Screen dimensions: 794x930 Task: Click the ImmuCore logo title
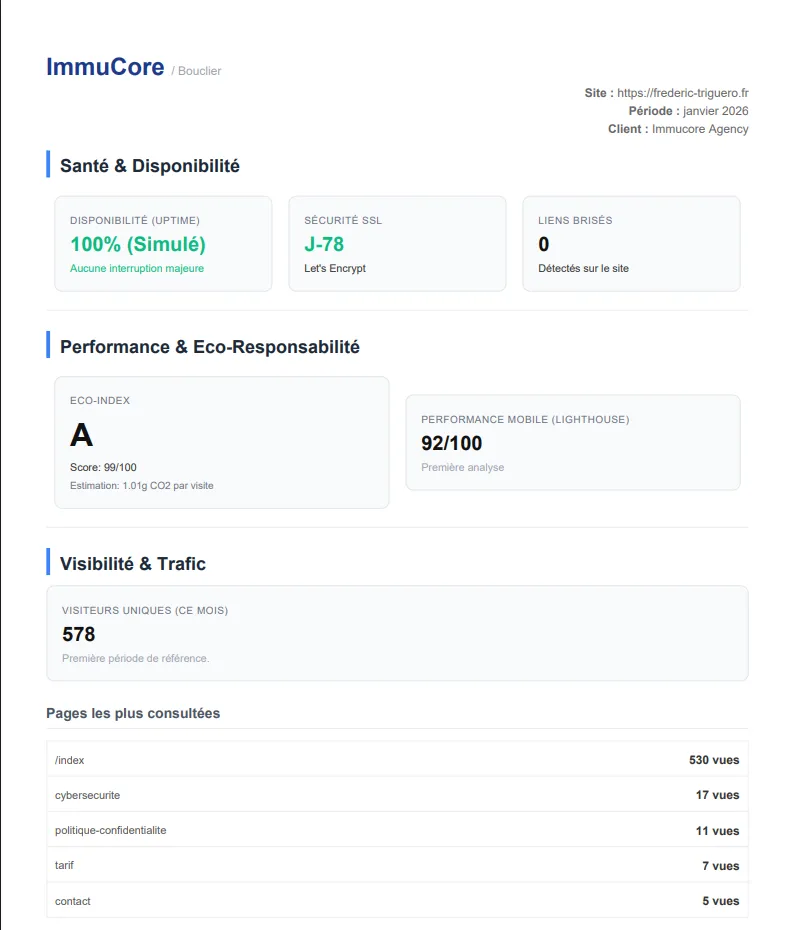pyautogui.click(x=105, y=67)
